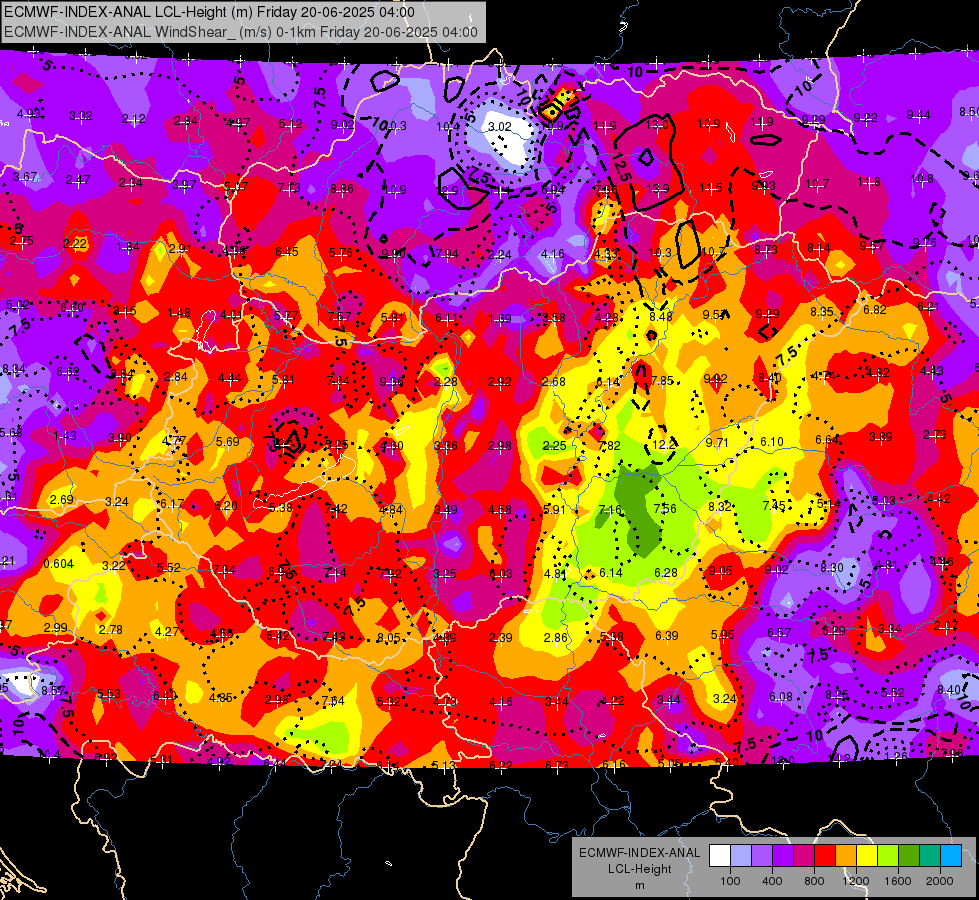Click the value 2.78
Image resolution: width=979 pixels, height=900 pixels.
[111, 630]
